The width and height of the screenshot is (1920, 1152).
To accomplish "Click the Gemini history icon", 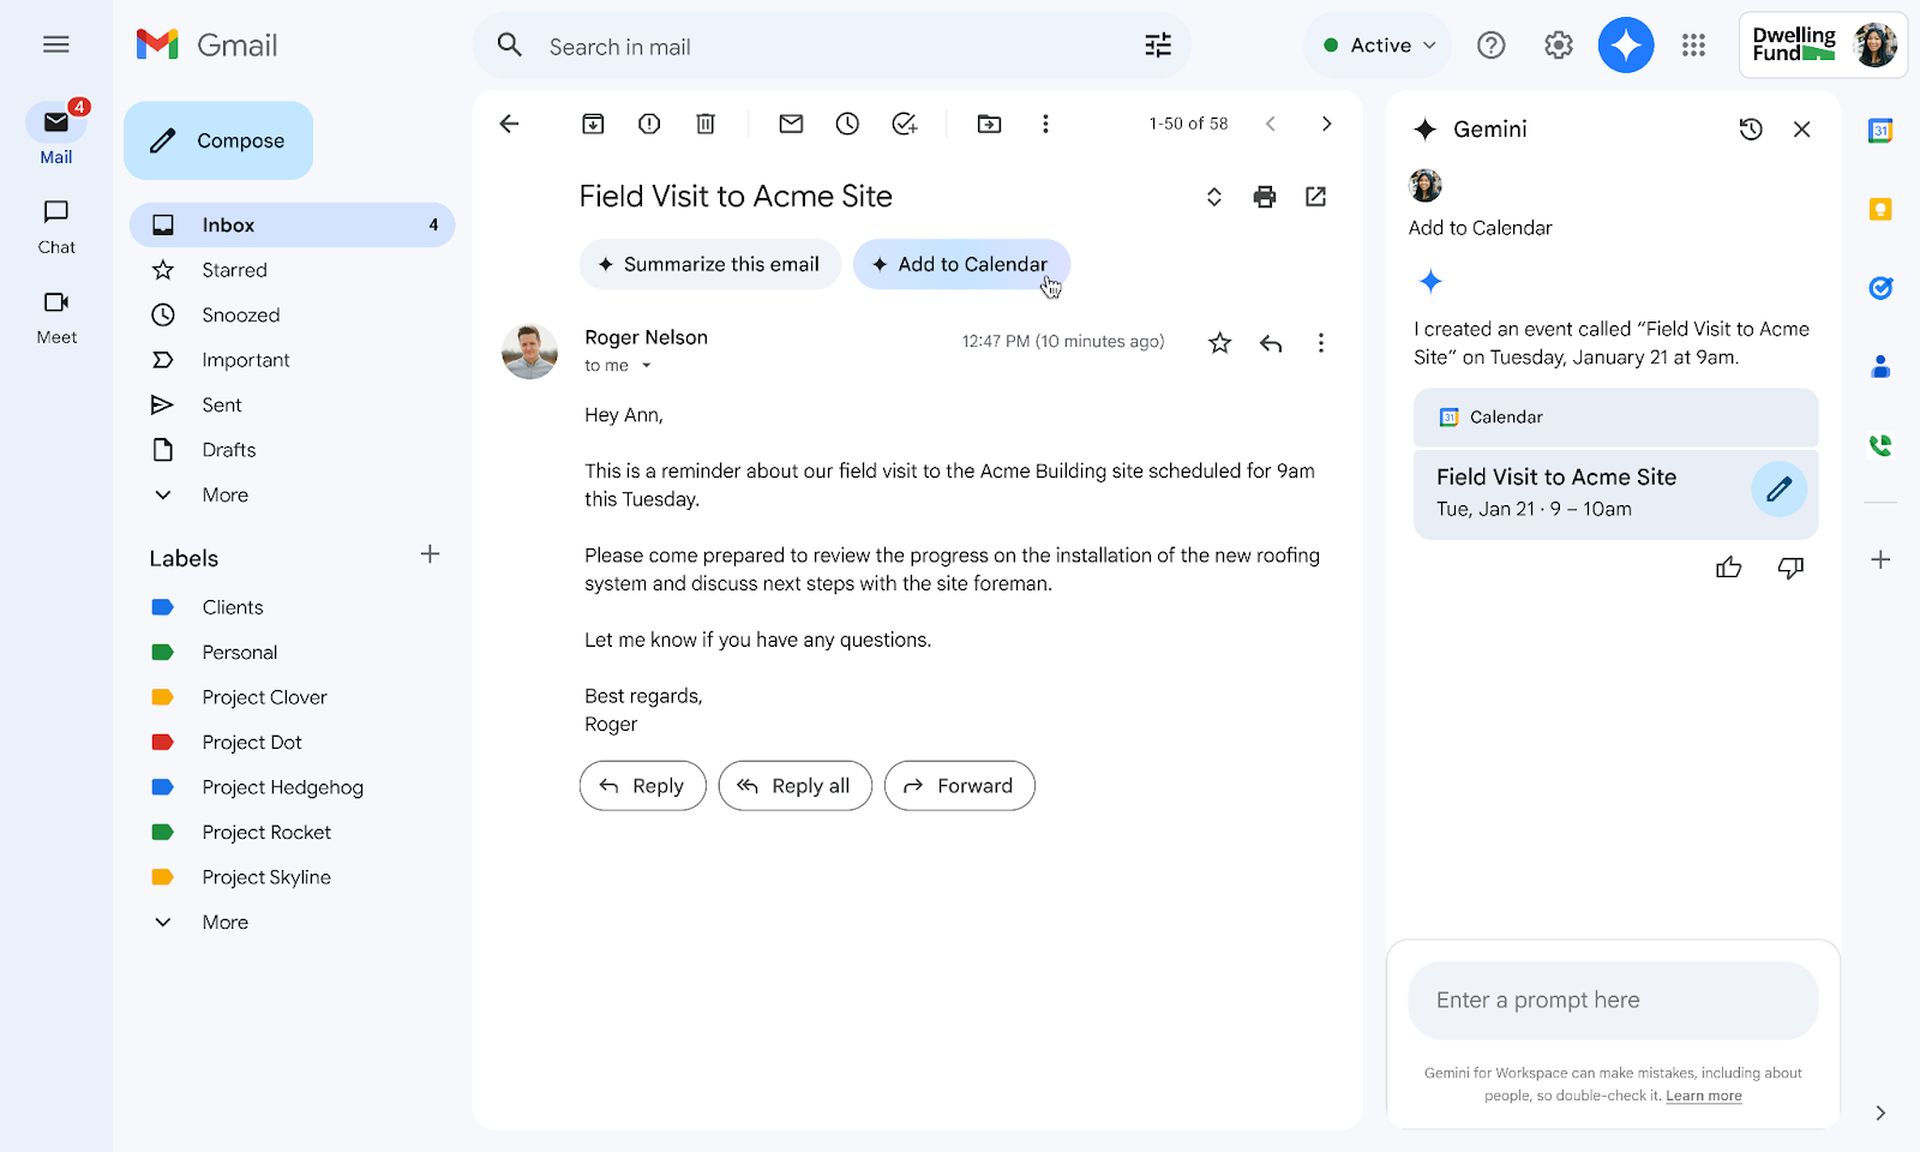I will pos(1750,128).
